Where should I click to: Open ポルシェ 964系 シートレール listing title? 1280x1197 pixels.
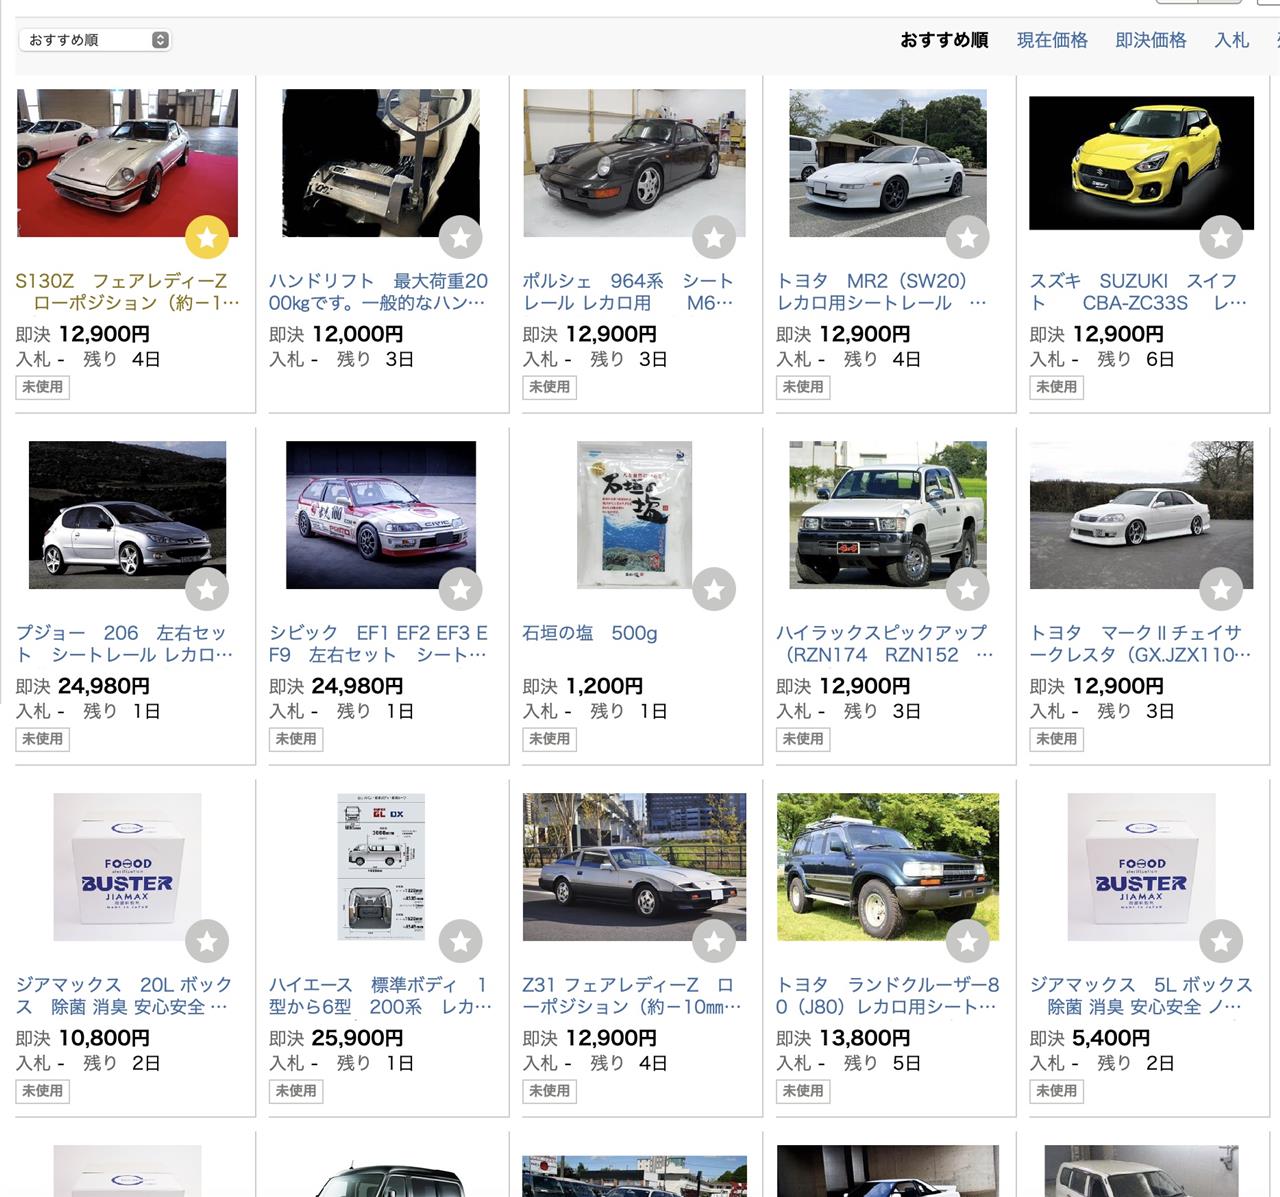[x=628, y=292]
